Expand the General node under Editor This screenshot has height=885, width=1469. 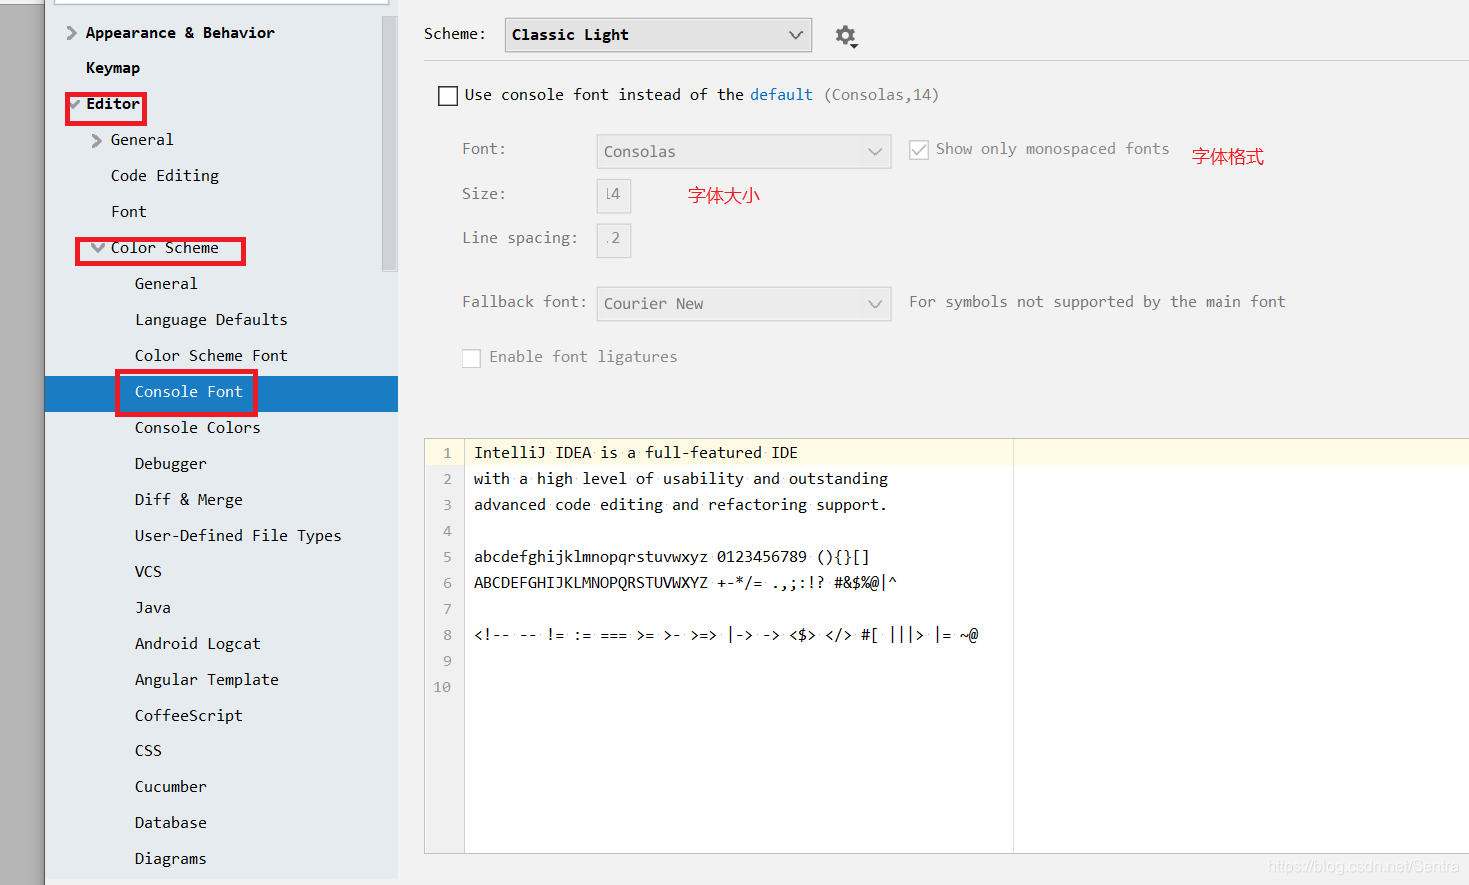96,141
